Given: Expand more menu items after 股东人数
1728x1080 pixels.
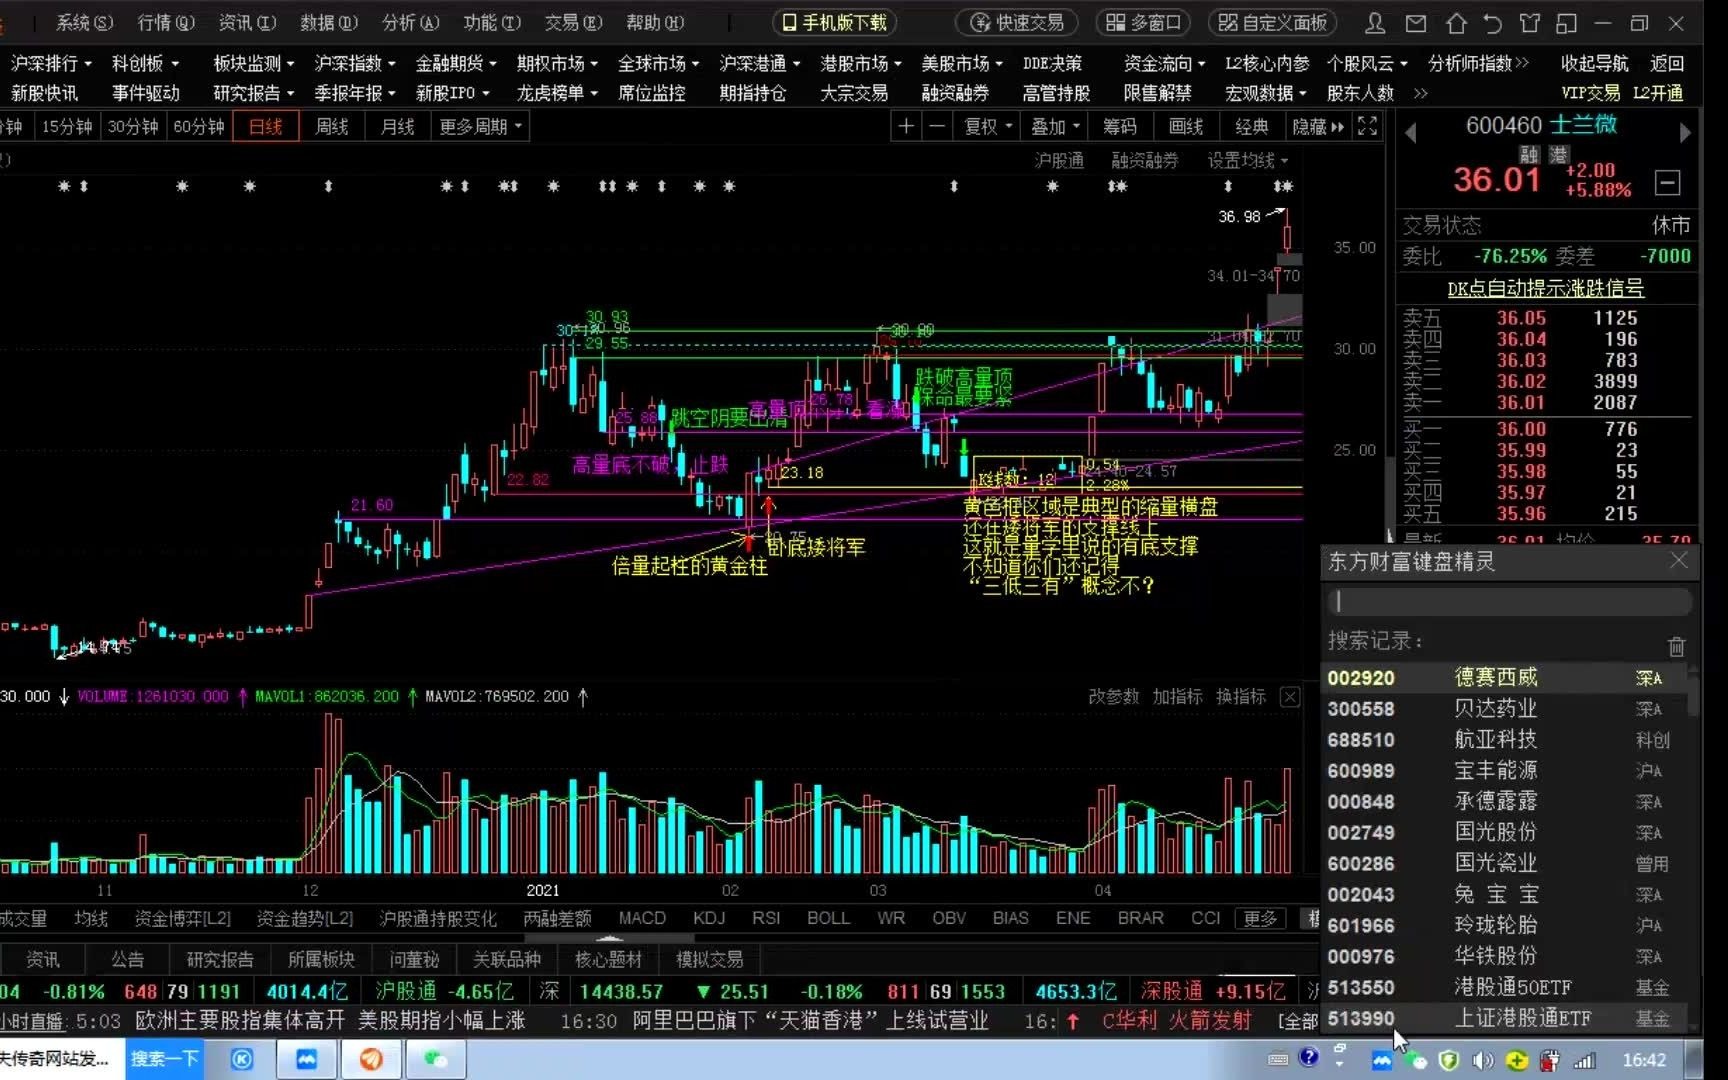Looking at the screenshot, I should point(1421,93).
